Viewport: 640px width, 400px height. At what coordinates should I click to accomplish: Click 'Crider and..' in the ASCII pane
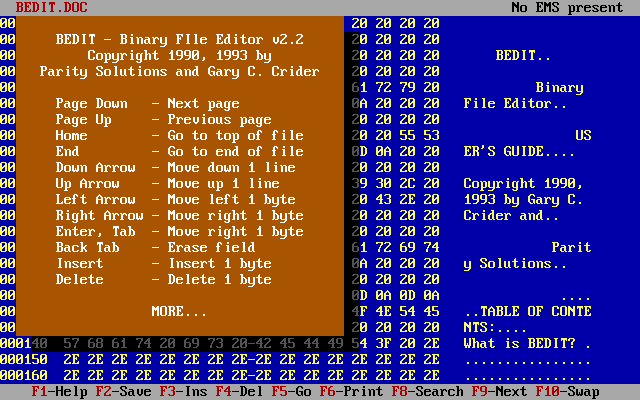coord(511,216)
